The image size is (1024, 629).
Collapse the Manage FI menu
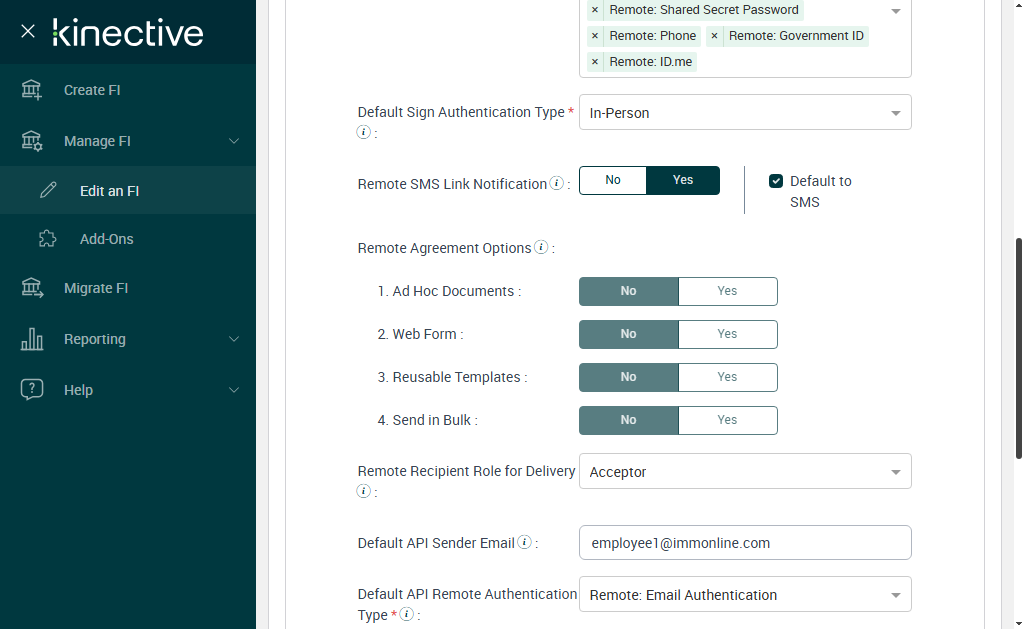[234, 141]
